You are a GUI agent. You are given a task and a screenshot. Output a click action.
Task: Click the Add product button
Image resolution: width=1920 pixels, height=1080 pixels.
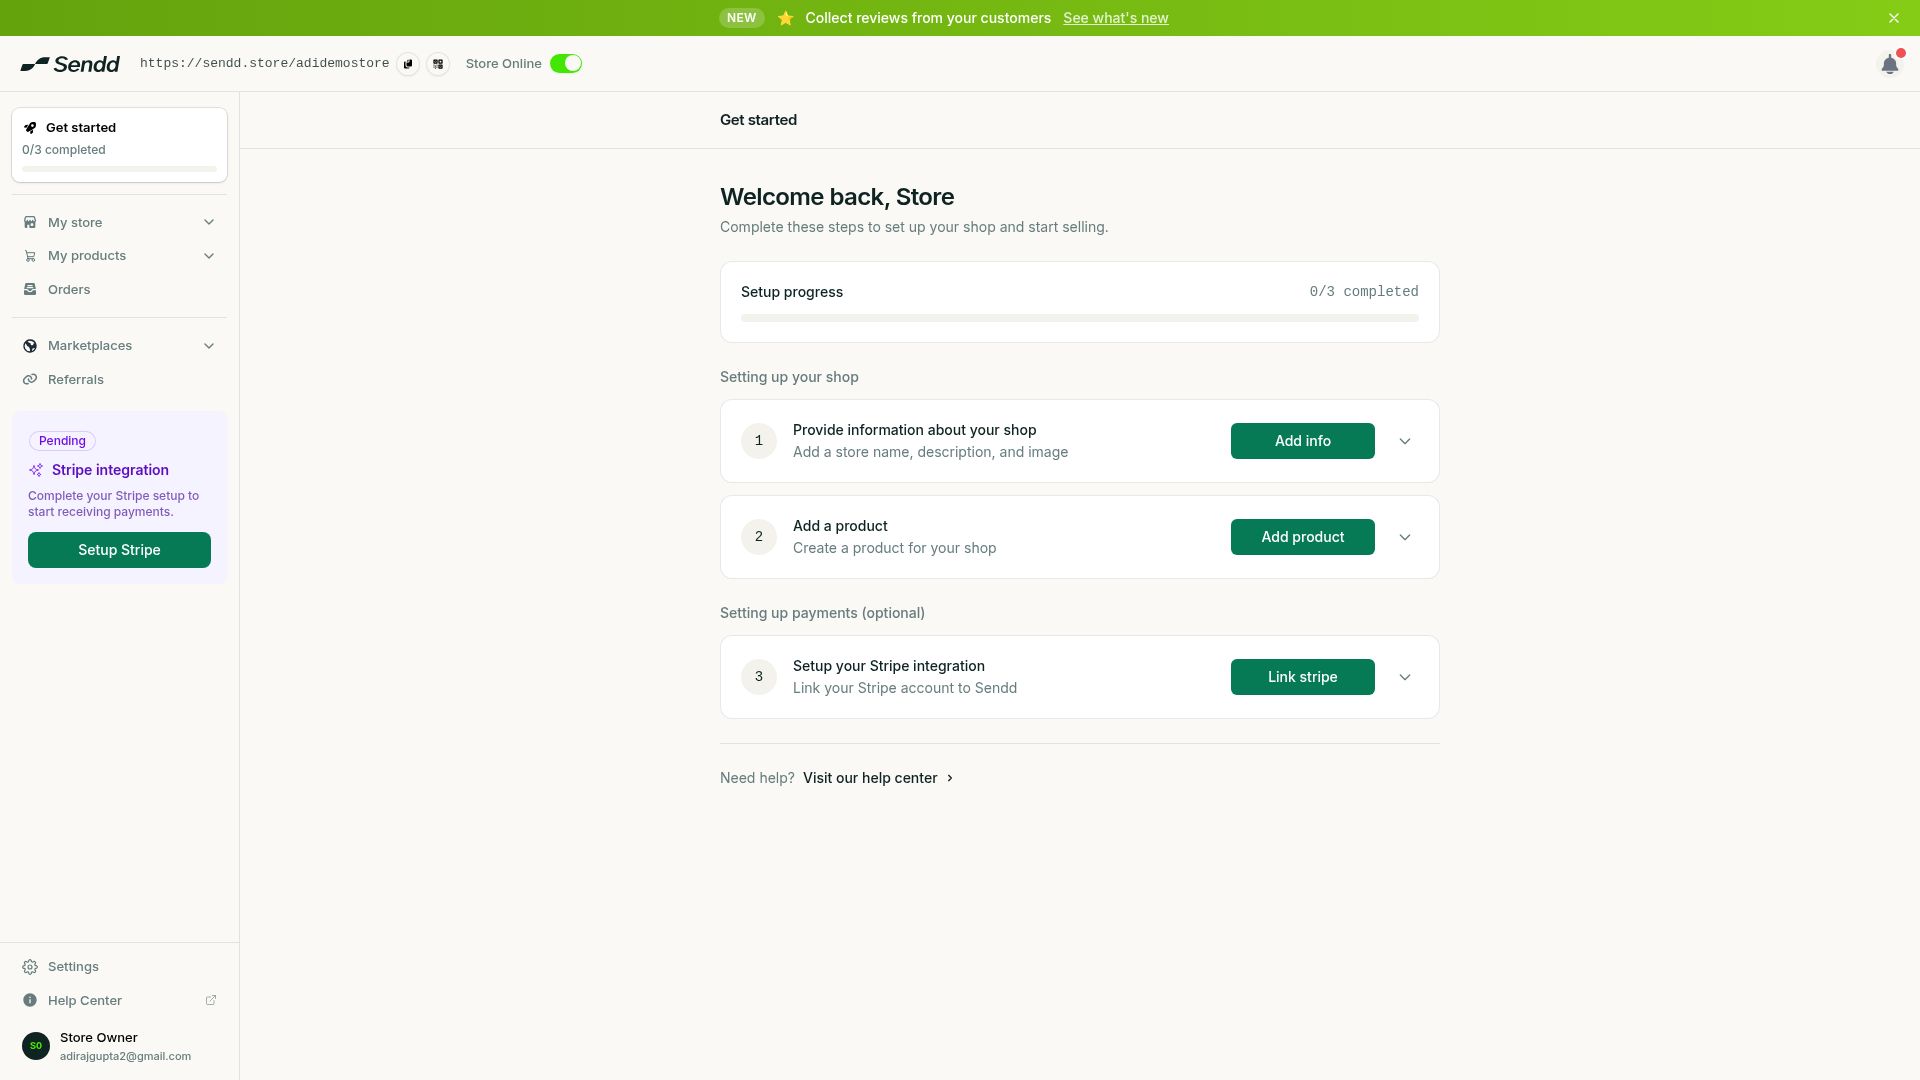coord(1302,537)
